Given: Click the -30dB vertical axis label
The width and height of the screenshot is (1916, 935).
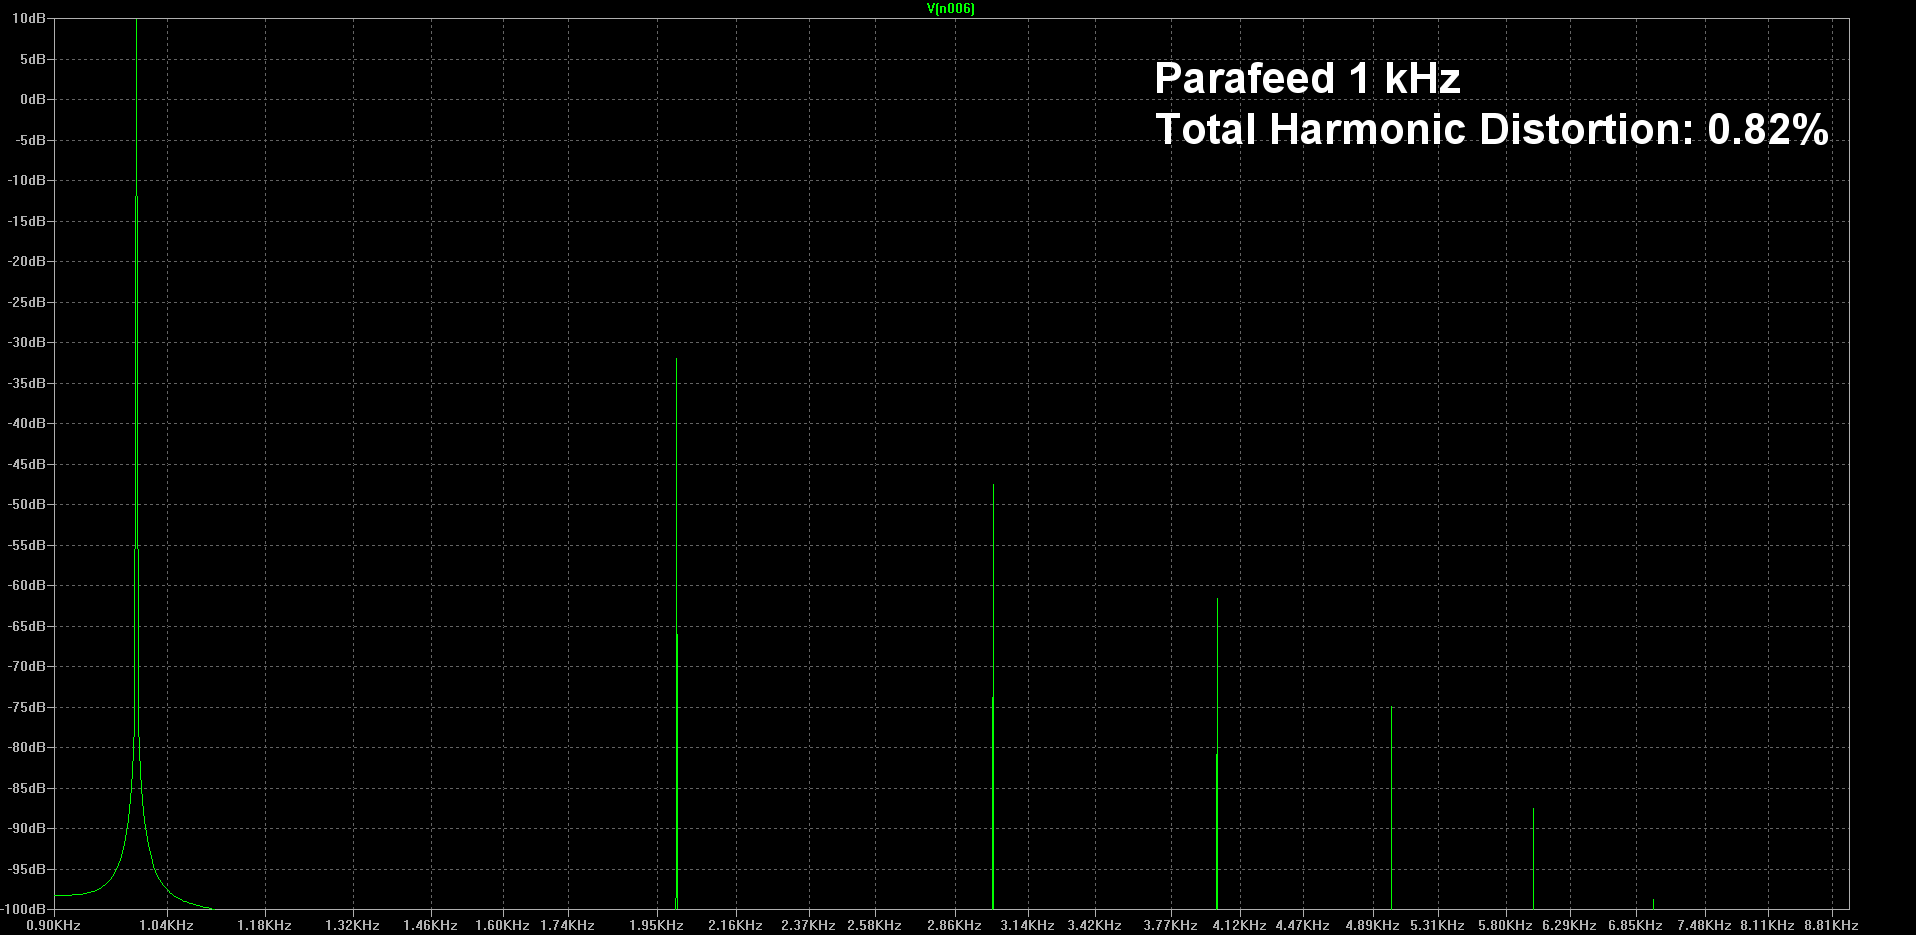Looking at the screenshot, I should point(27,342).
